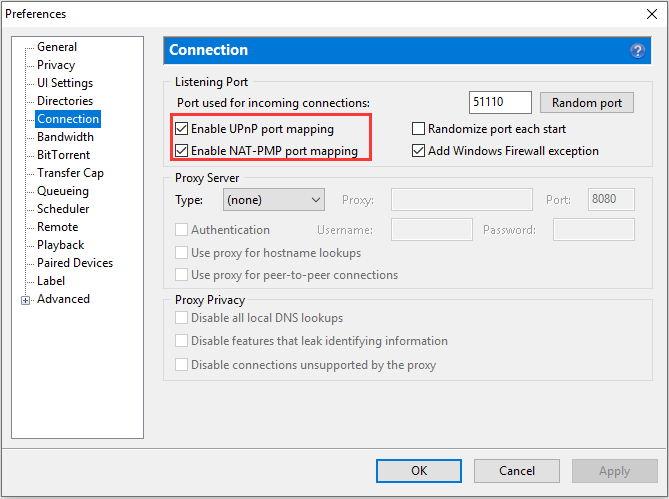The image size is (669, 499).
Task: Toggle Enable UPnP port mapping checkbox
Action: click(x=181, y=128)
